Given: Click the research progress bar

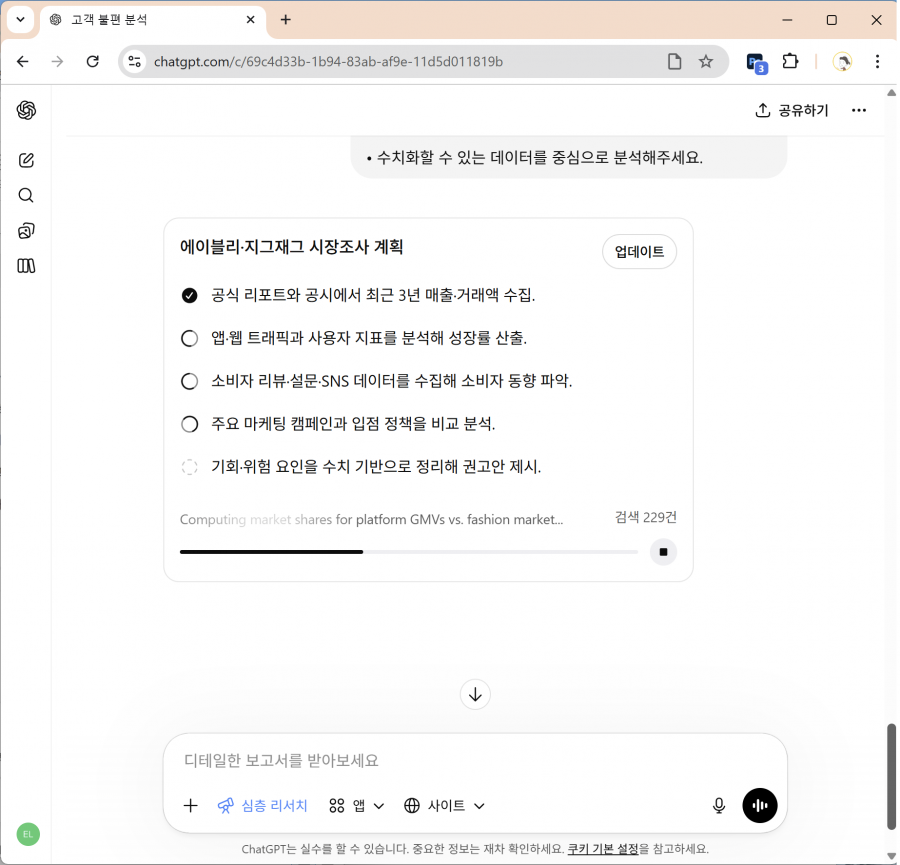Looking at the screenshot, I should click(x=408, y=552).
